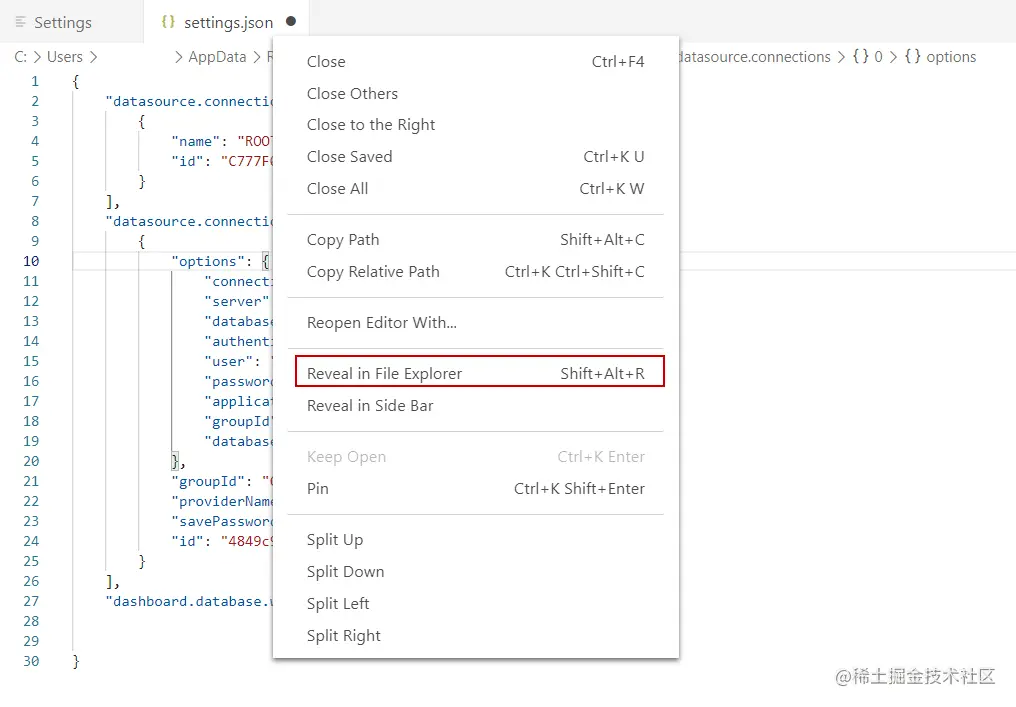Screen dimensions: 1016x707
Task: Click Close Saved in the menu
Action: [349, 156]
